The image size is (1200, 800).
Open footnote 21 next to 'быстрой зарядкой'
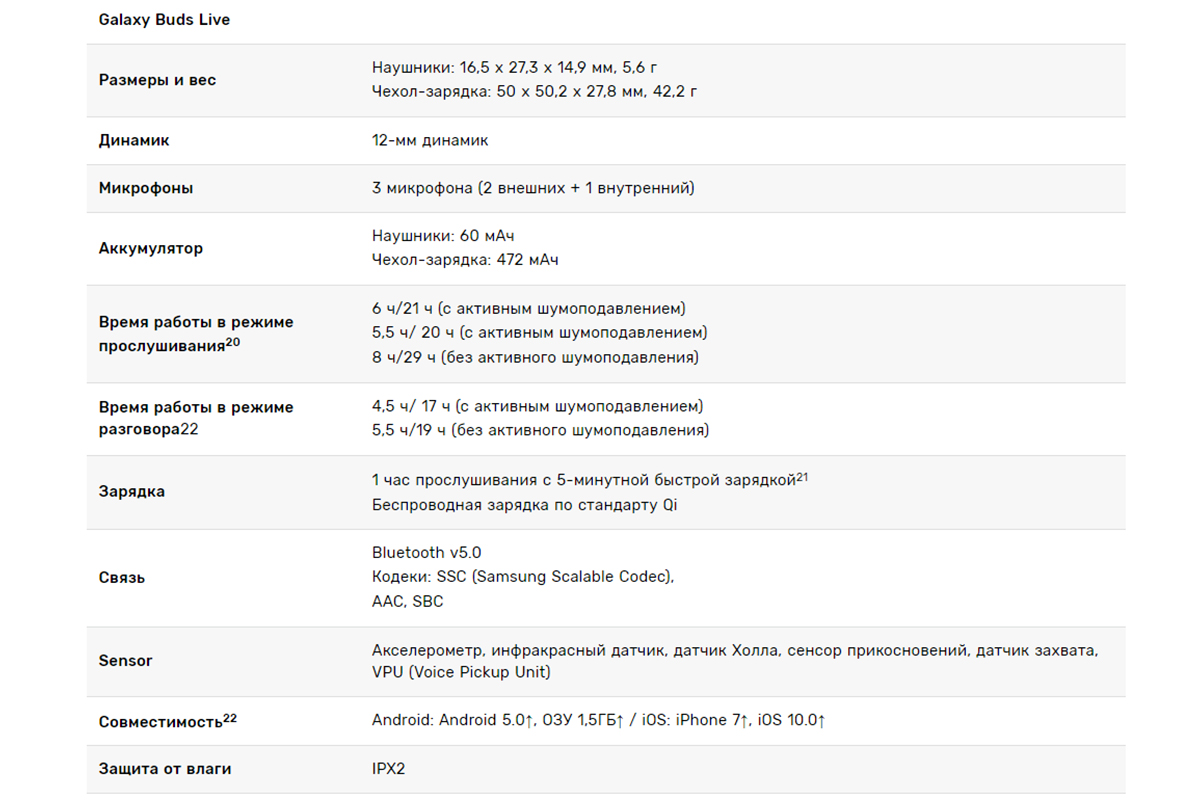tap(802, 478)
